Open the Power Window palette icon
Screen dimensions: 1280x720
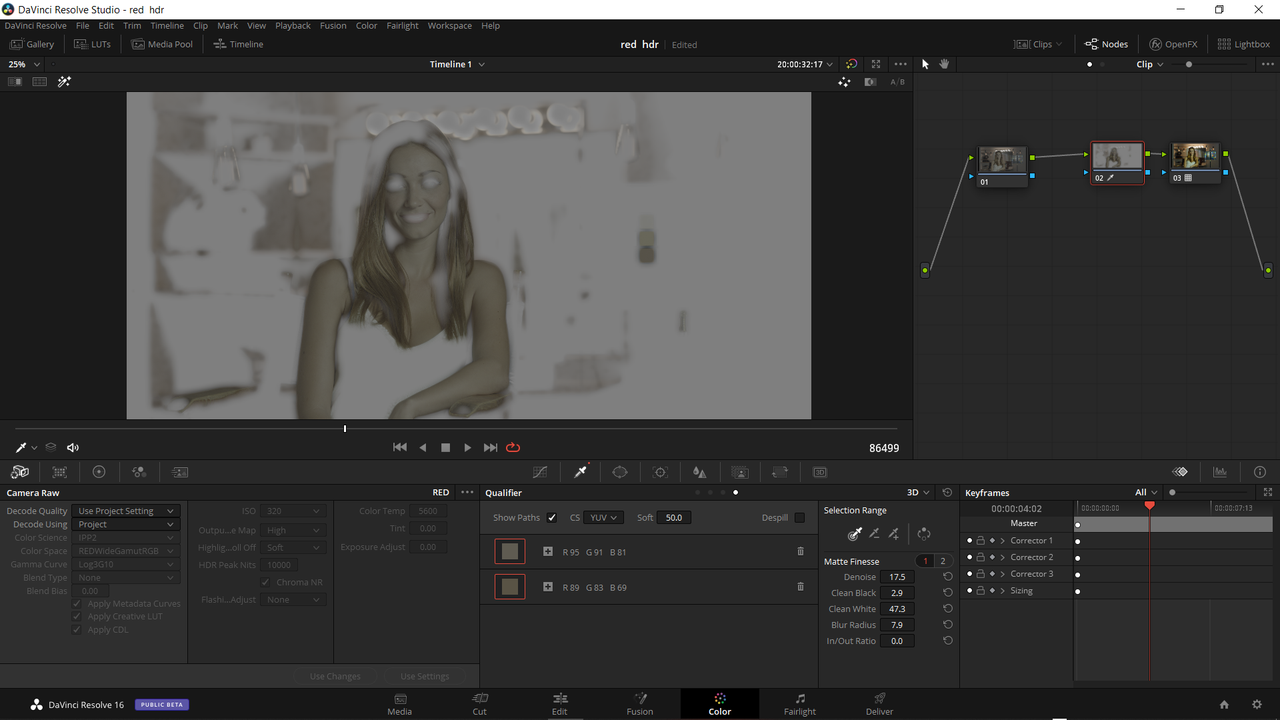tap(620, 472)
